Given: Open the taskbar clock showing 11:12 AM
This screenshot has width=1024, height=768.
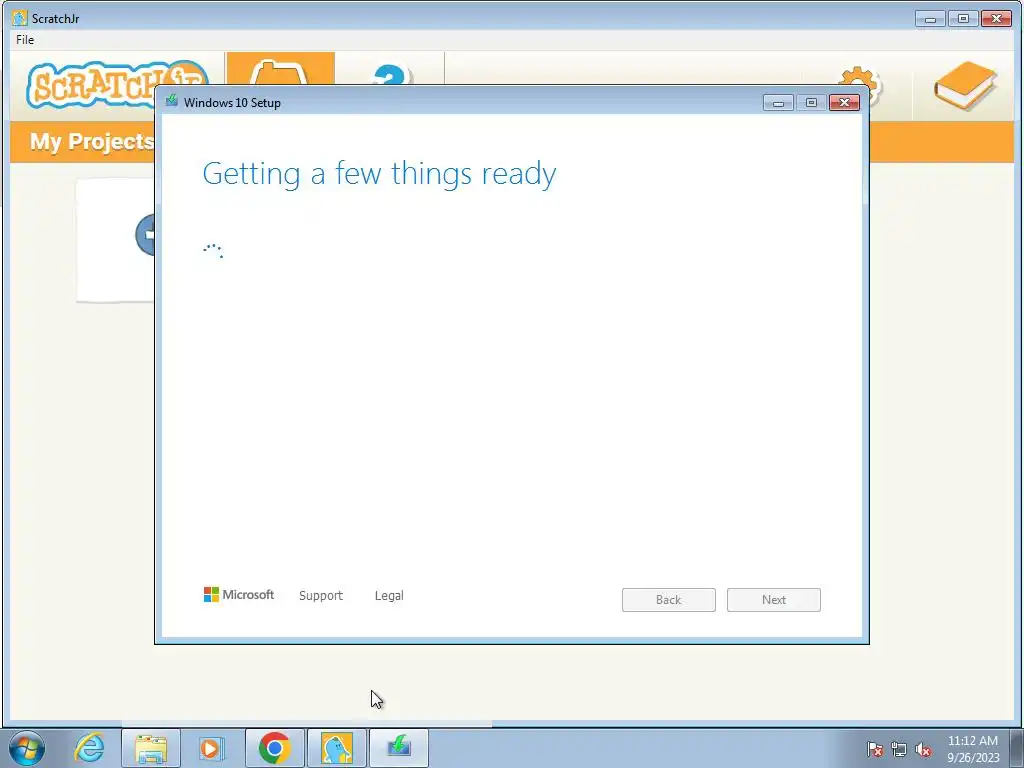Looking at the screenshot, I should point(972,749).
